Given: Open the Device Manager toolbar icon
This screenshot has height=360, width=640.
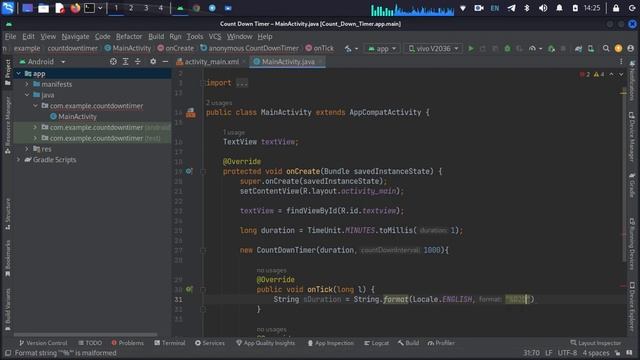Looking at the screenshot, I should [591, 49].
